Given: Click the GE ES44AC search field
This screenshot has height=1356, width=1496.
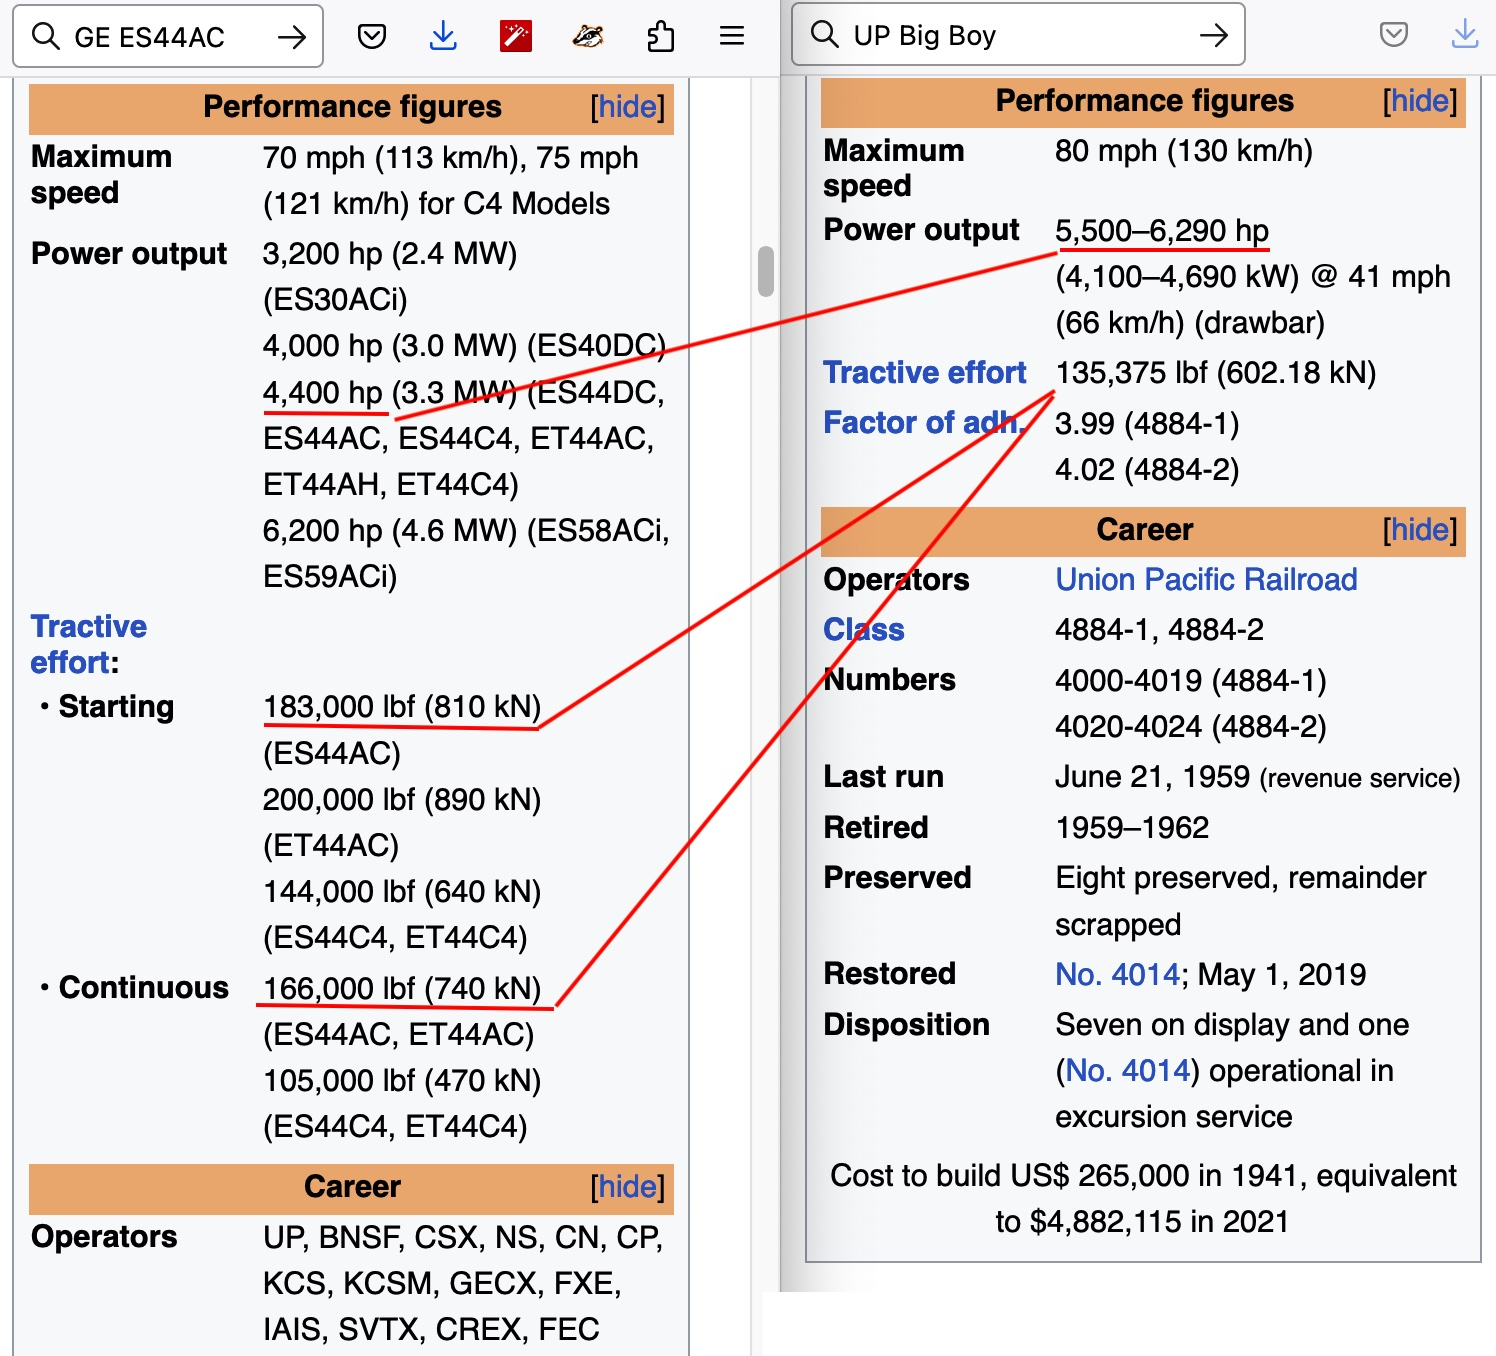Looking at the screenshot, I should point(160,37).
